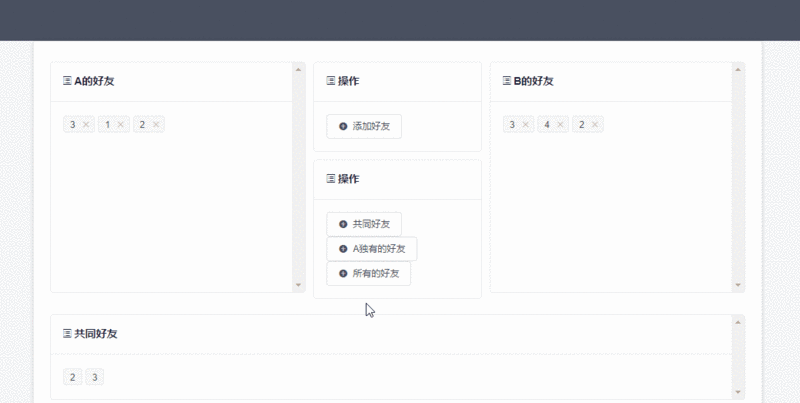Click the 所有的好友 button
Viewport: 800px width, 403px height.
[x=368, y=273]
